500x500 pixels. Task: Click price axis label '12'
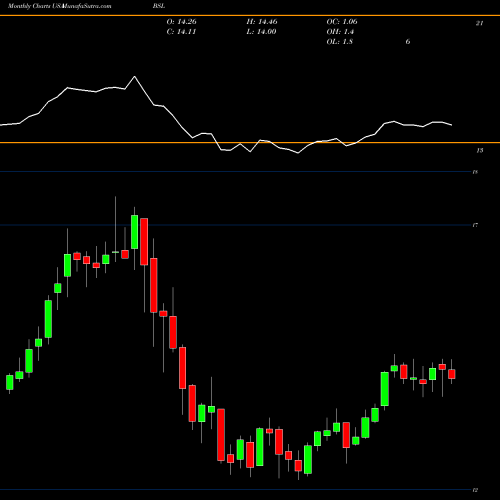tap(475, 490)
